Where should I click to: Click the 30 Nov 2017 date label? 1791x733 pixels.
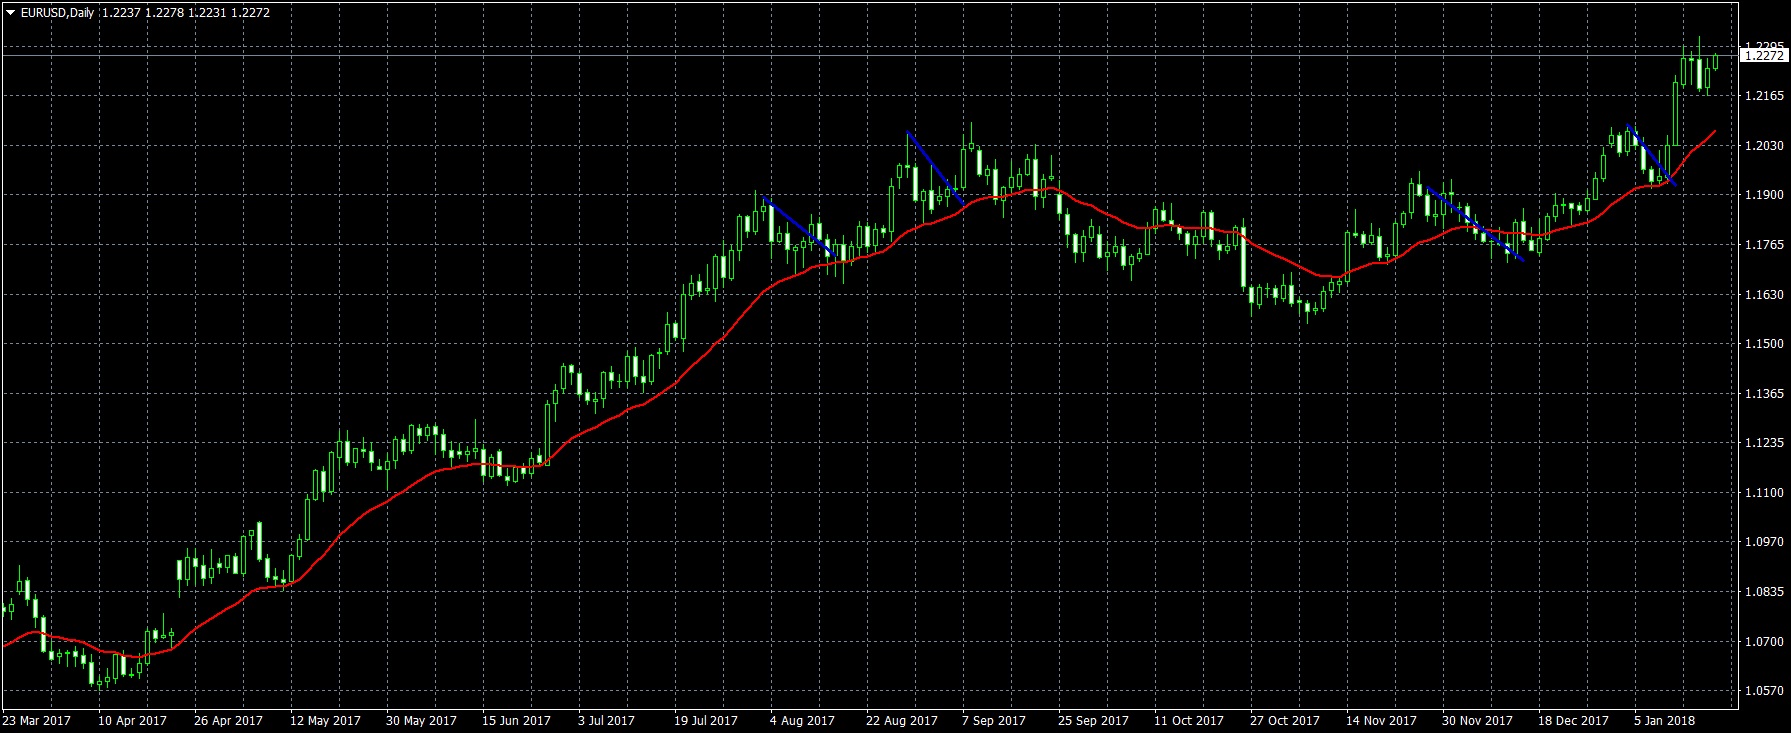(1477, 720)
